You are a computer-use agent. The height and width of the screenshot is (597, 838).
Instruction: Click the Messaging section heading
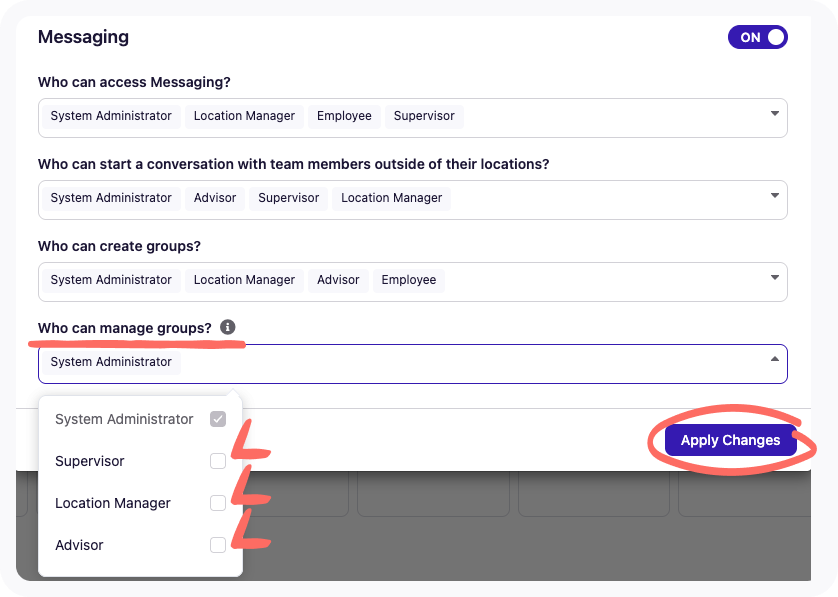tap(83, 37)
